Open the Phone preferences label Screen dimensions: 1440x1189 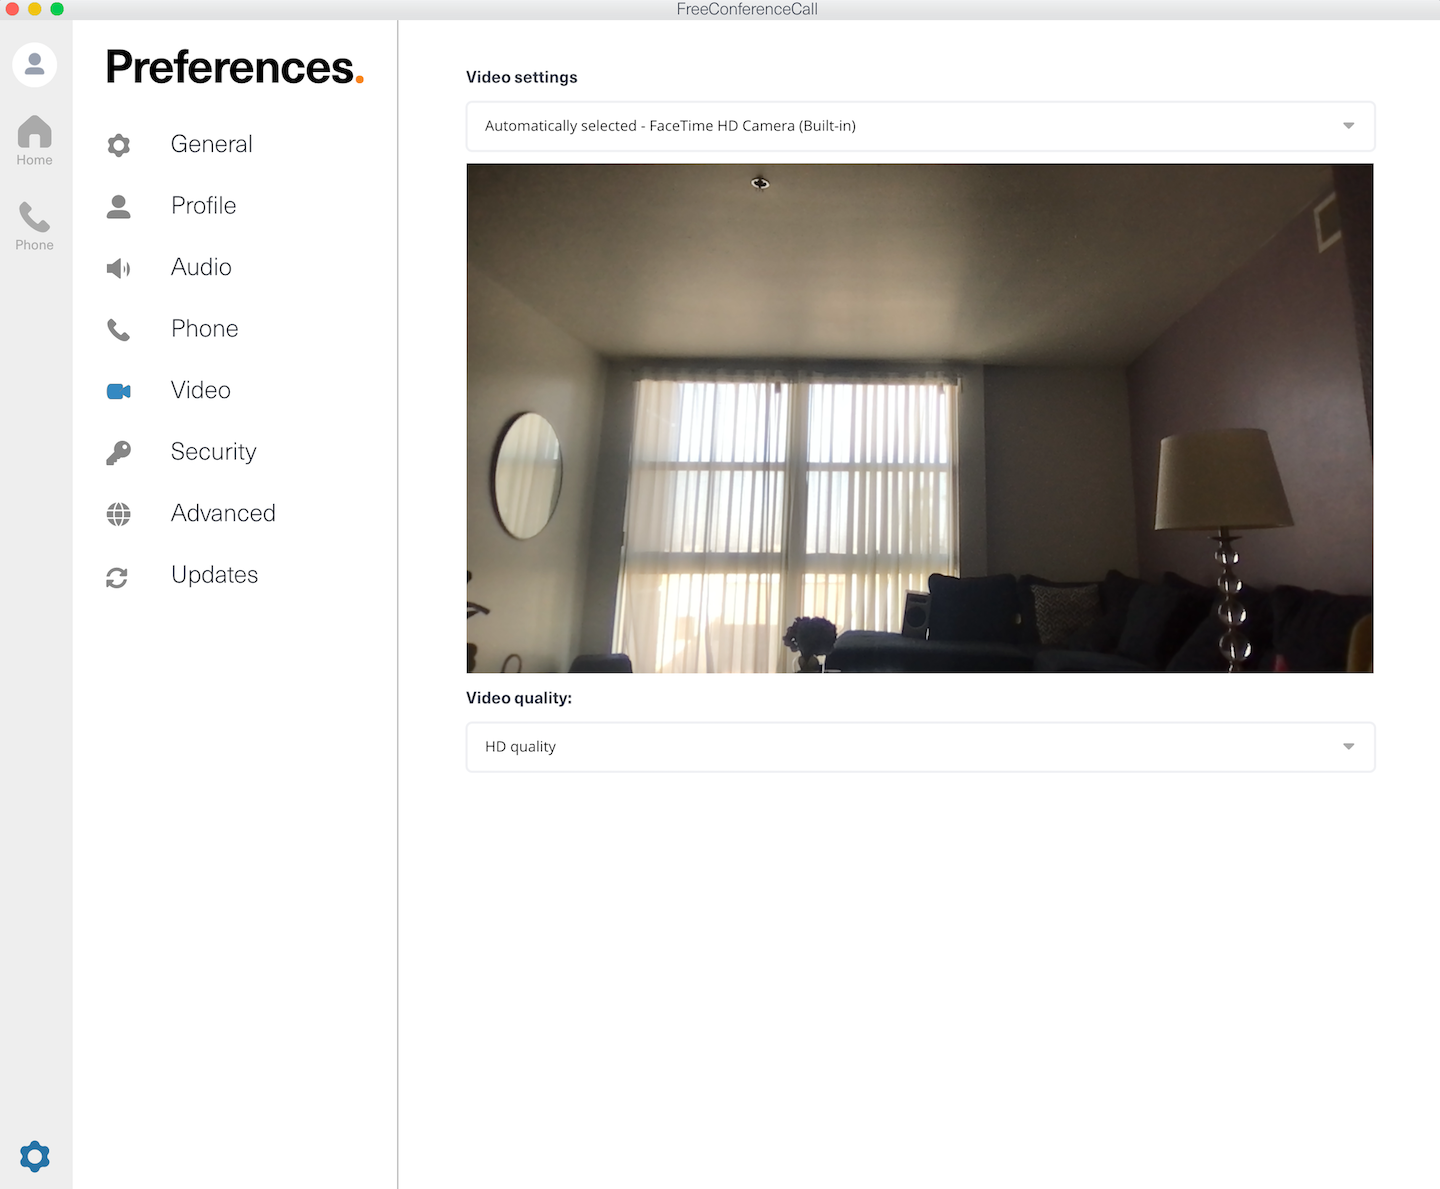(204, 329)
